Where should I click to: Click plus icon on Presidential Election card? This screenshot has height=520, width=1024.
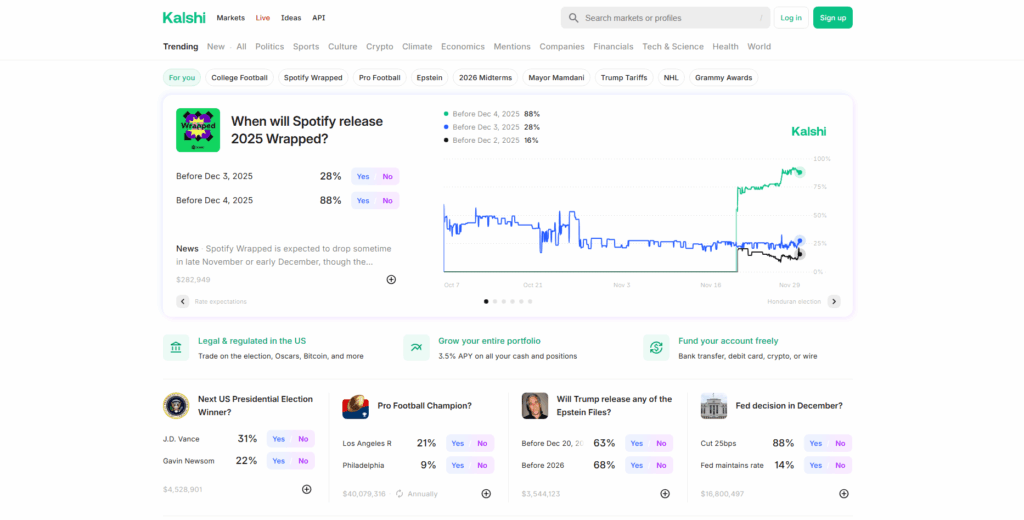coord(307,489)
